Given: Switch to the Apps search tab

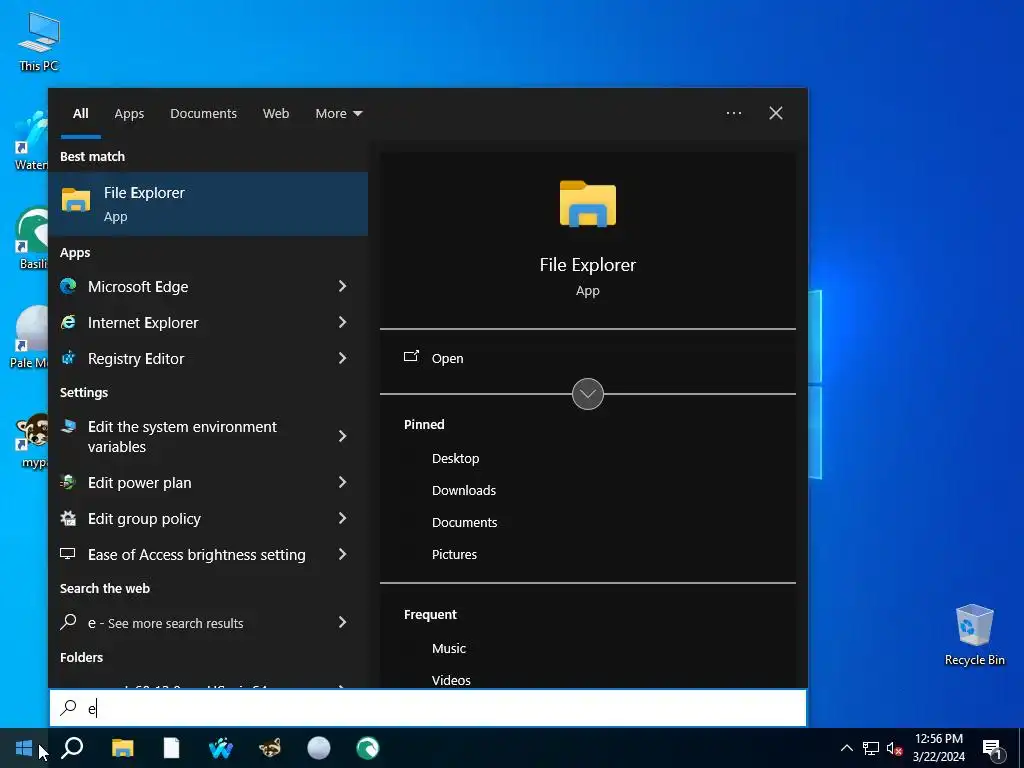Looking at the screenshot, I should pos(129,114).
